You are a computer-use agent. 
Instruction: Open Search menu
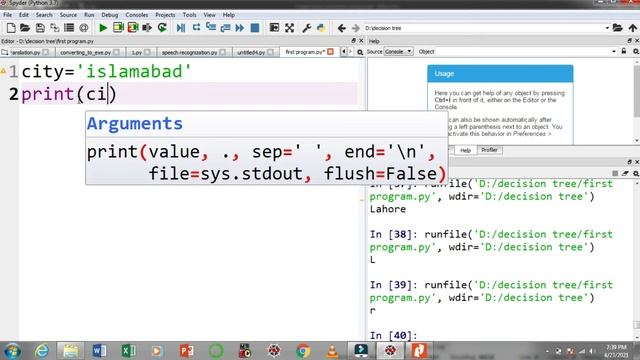[x=44, y=15]
